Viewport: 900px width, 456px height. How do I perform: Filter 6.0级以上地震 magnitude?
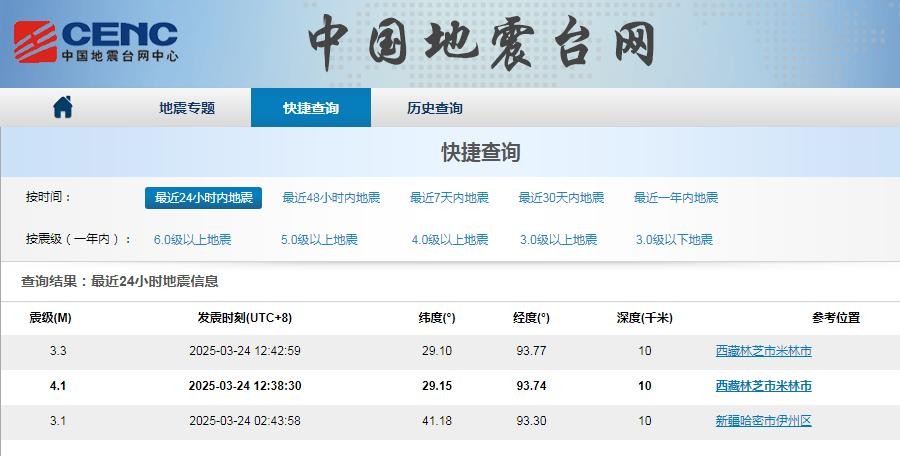pyautogui.click(x=192, y=240)
